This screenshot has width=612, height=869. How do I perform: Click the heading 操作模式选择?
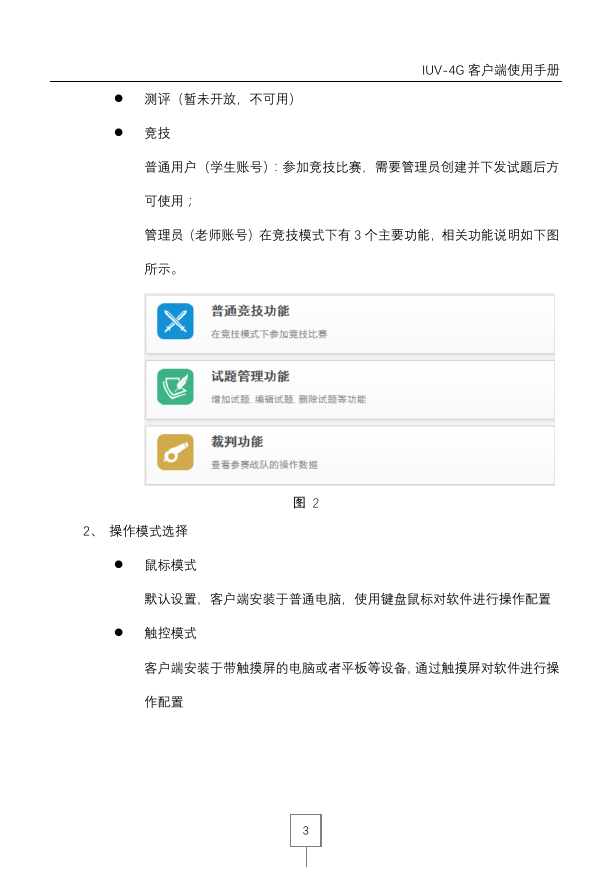pyautogui.click(x=149, y=531)
